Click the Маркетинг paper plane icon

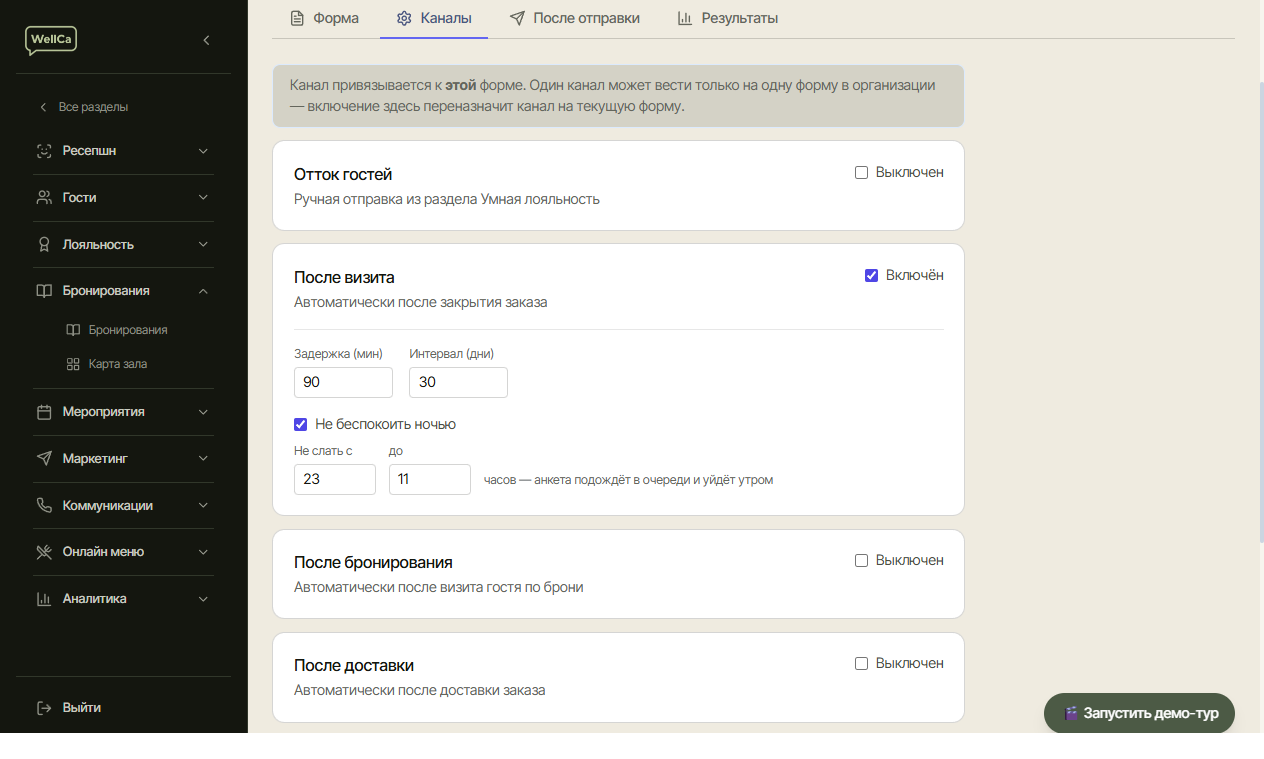tap(44, 459)
